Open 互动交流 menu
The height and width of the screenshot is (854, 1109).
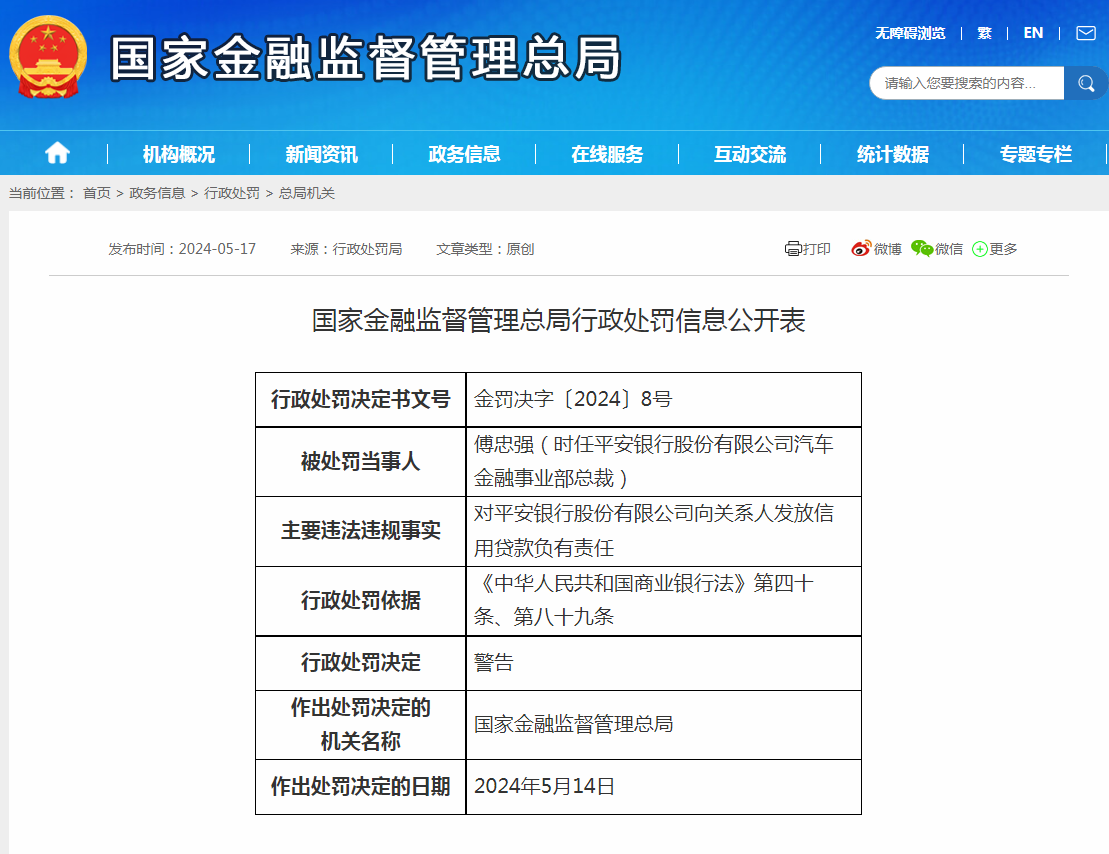tap(750, 154)
